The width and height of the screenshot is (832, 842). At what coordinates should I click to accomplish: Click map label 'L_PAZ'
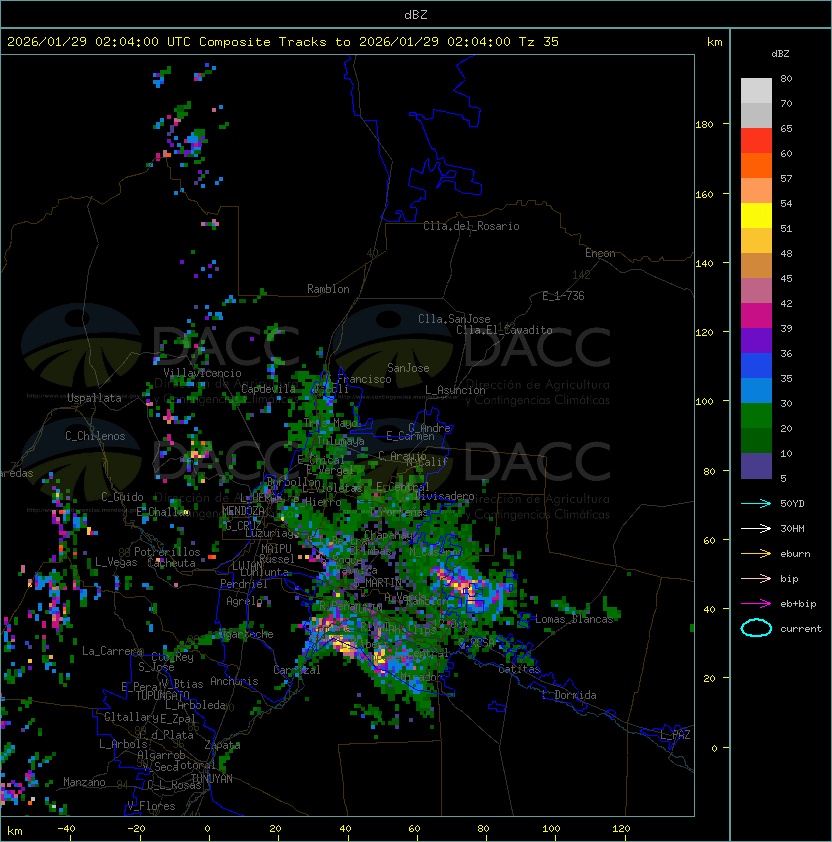point(675,735)
